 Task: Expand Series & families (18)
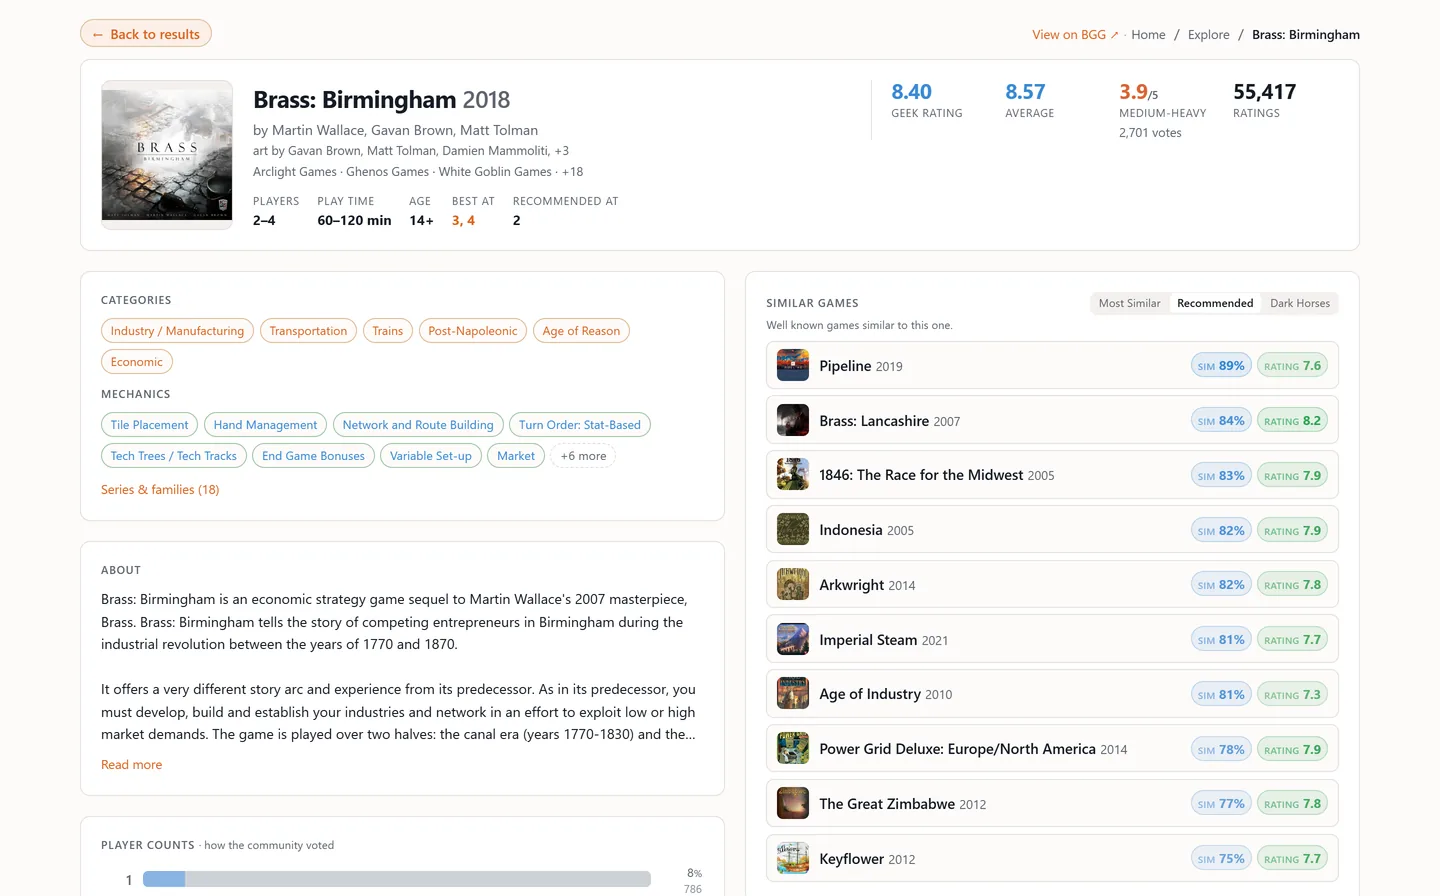tap(160, 490)
